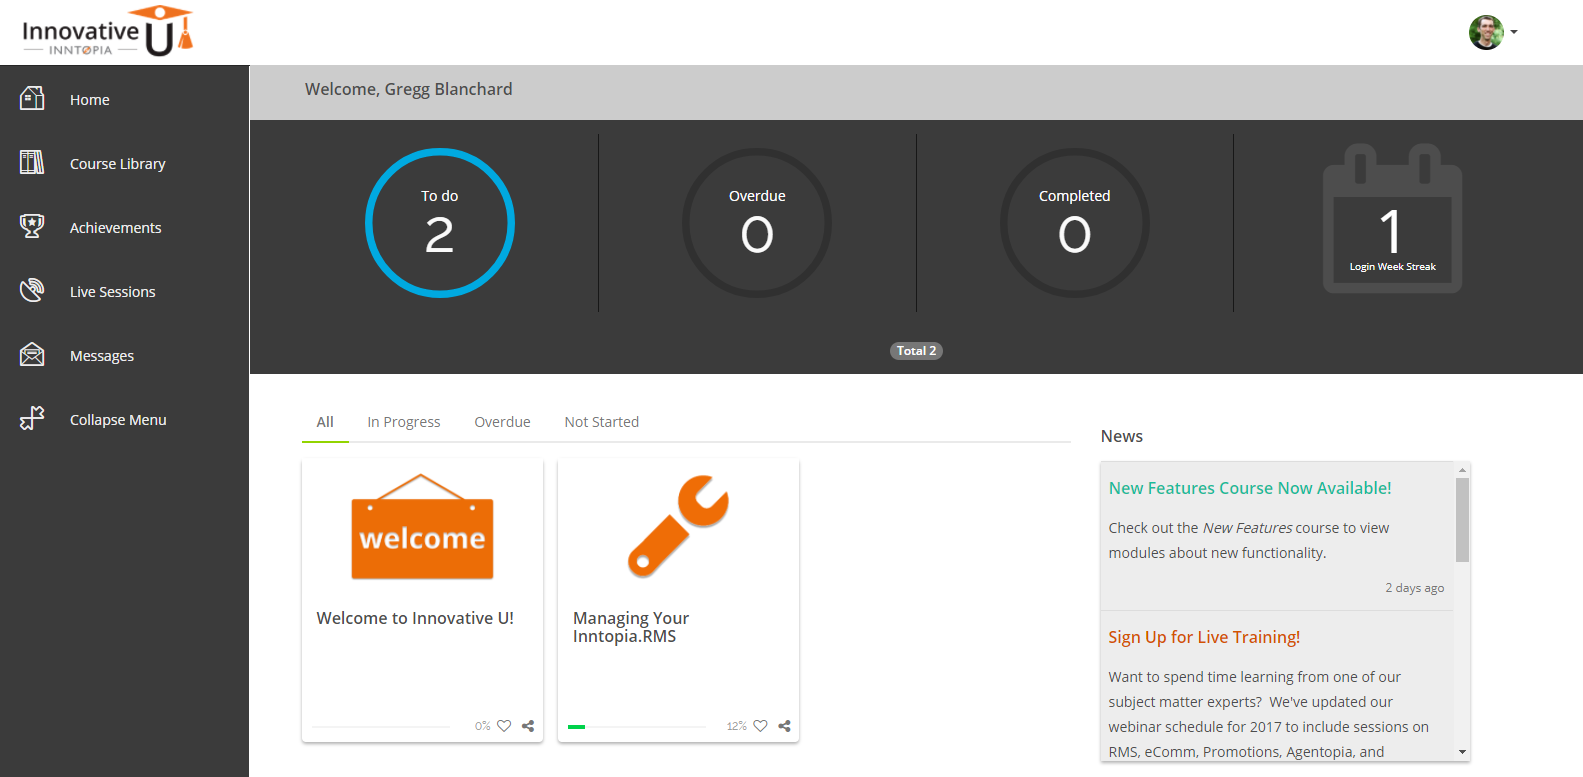Screen dimensions: 1583x777
Task: Open the welcome sign course thumbnail
Action: coord(422,528)
